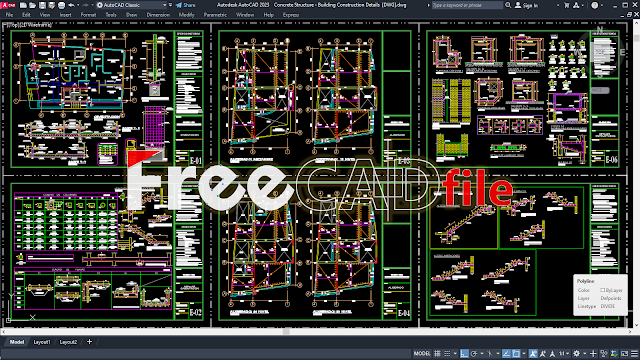The height and width of the screenshot is (360, 640).
Task: Toggle snap mode in status bar
Action: point(447,354)
